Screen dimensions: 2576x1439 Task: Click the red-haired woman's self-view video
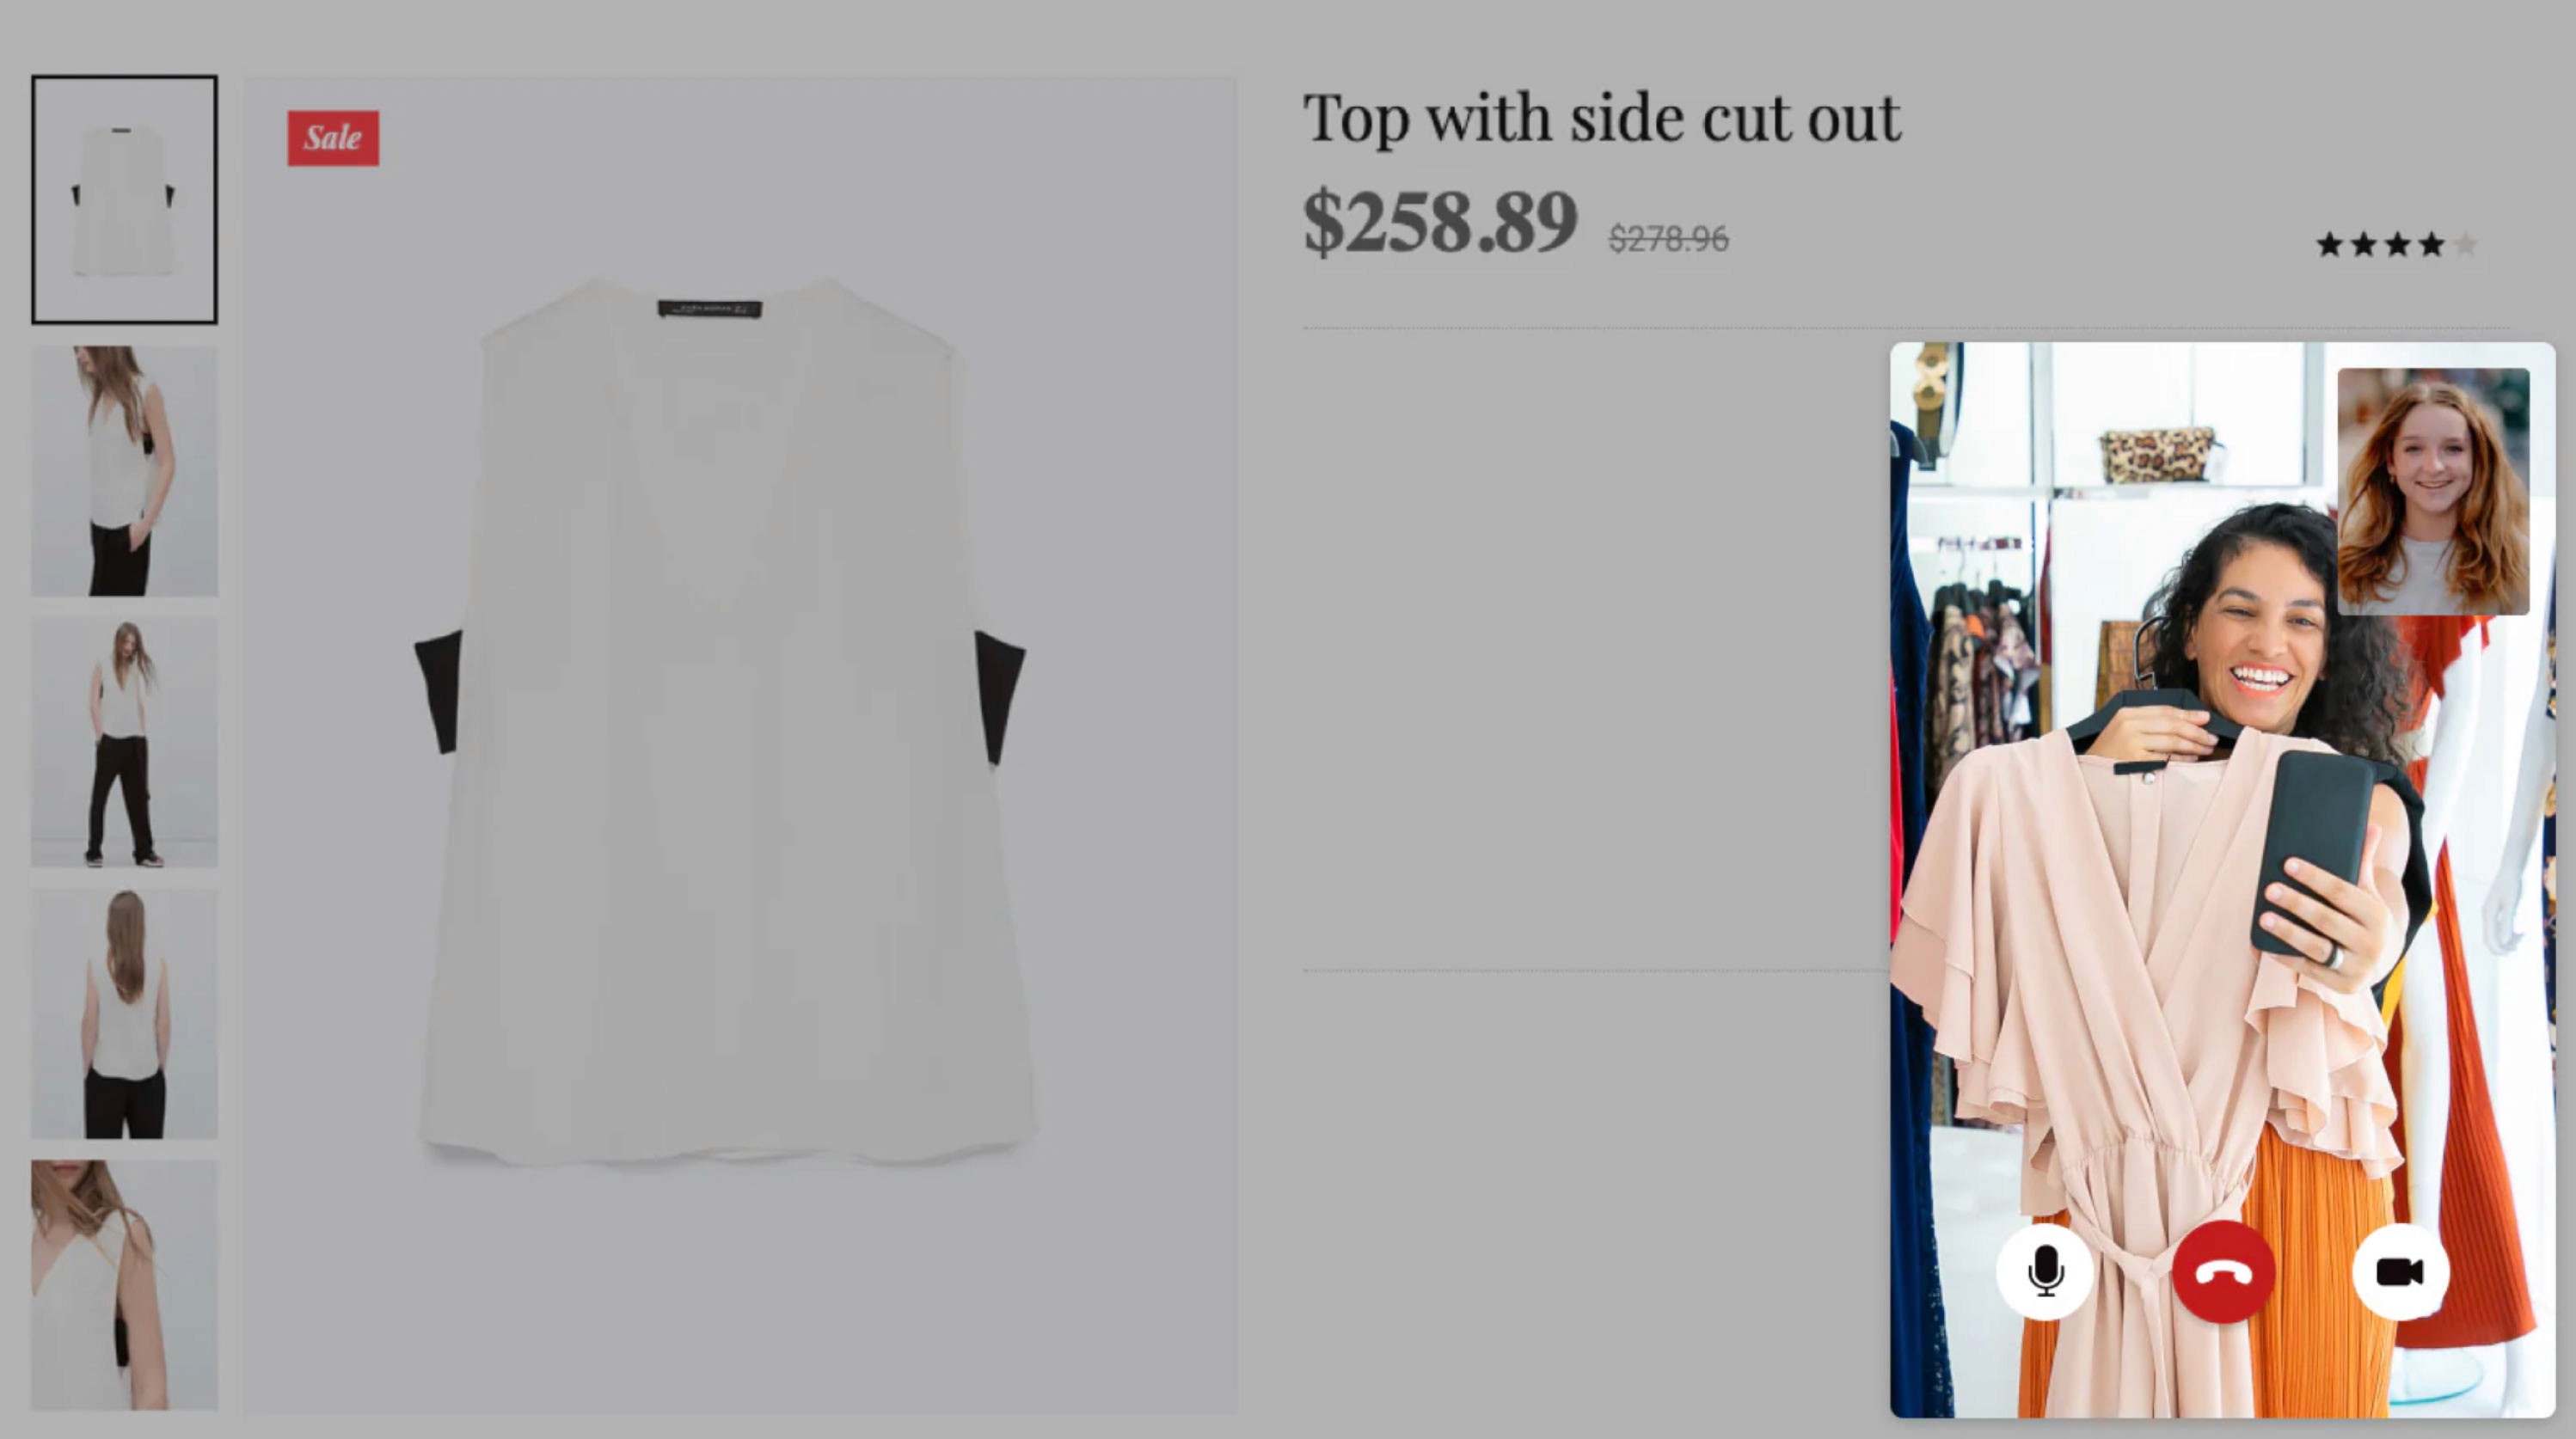(x=2433, y=491)
